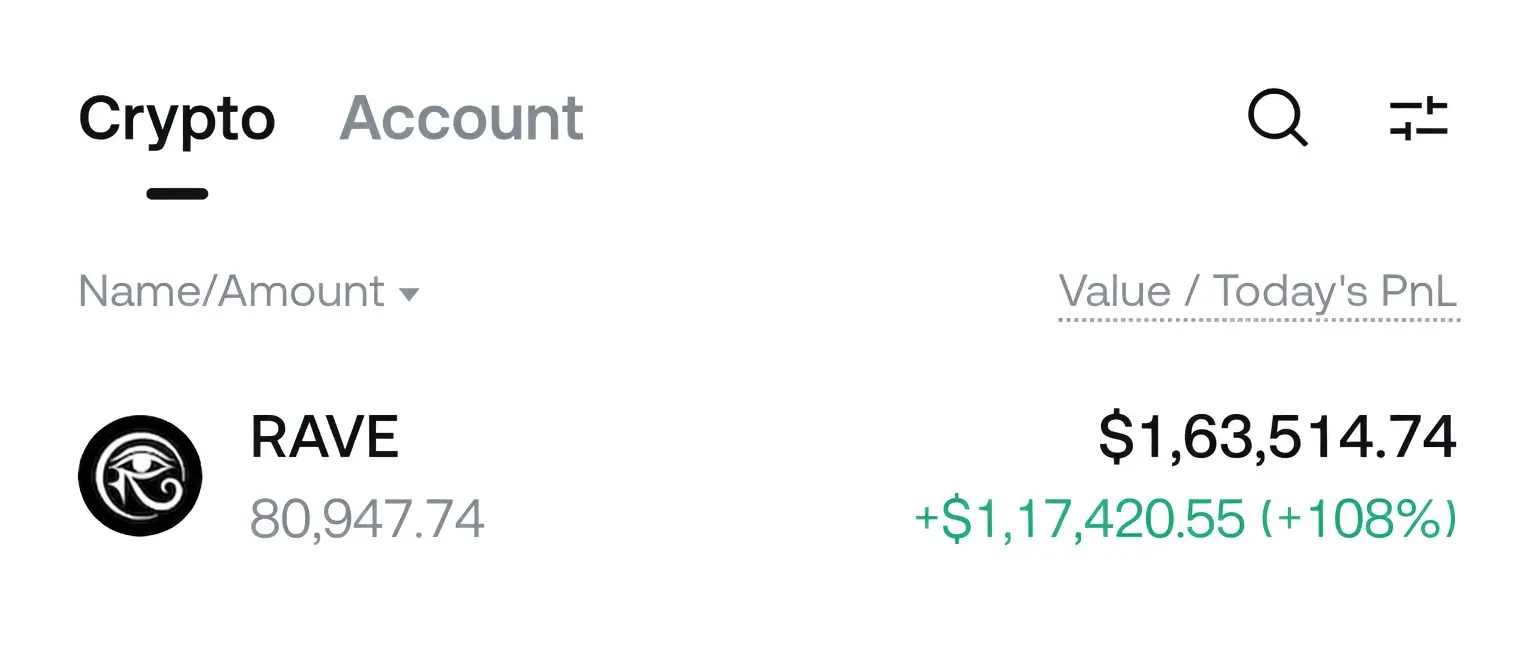Click the word Amount in sort header

(x=302, y=292)
